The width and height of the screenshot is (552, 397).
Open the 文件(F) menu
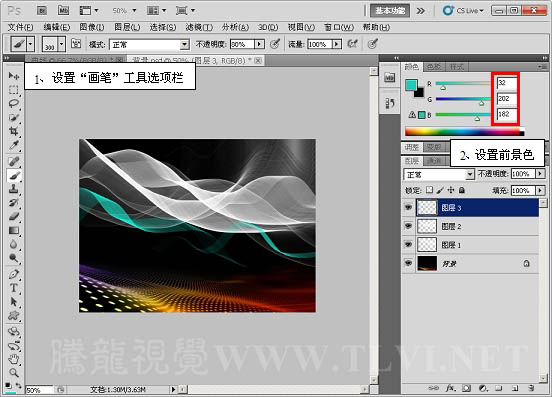pyautogui.click(x=20, y=27)
